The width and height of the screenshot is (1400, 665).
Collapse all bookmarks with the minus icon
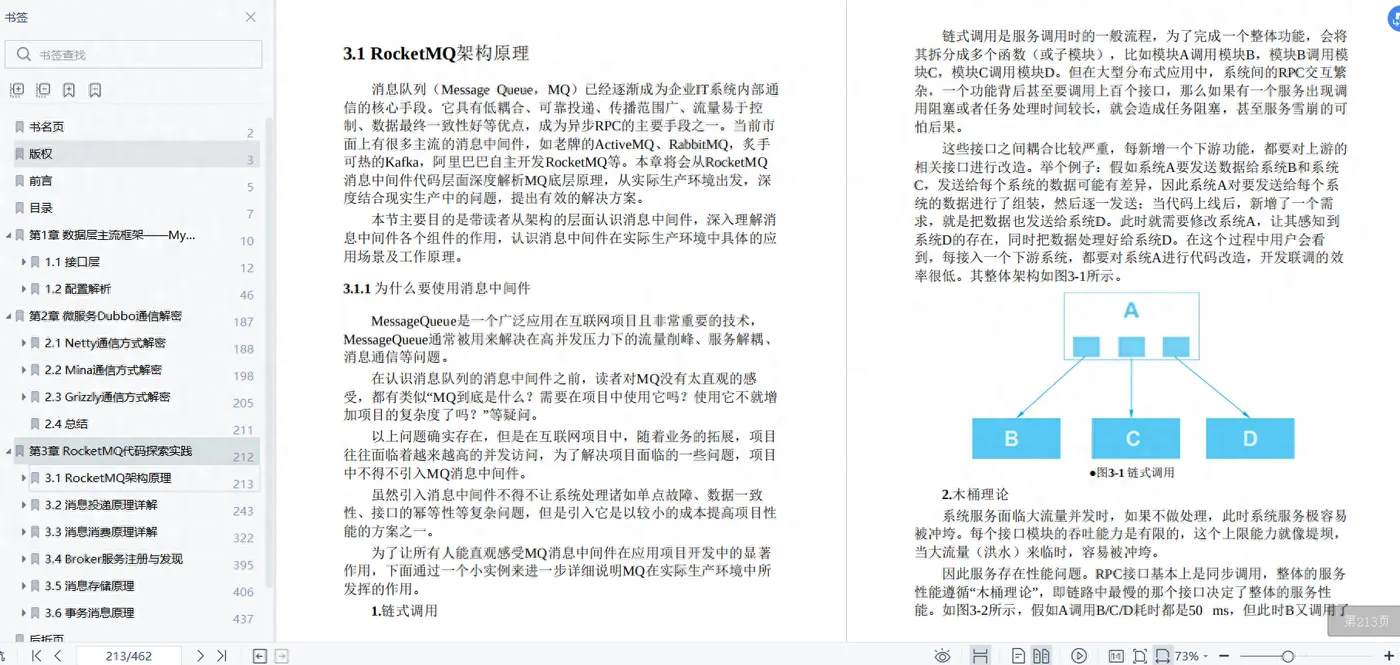43,90
